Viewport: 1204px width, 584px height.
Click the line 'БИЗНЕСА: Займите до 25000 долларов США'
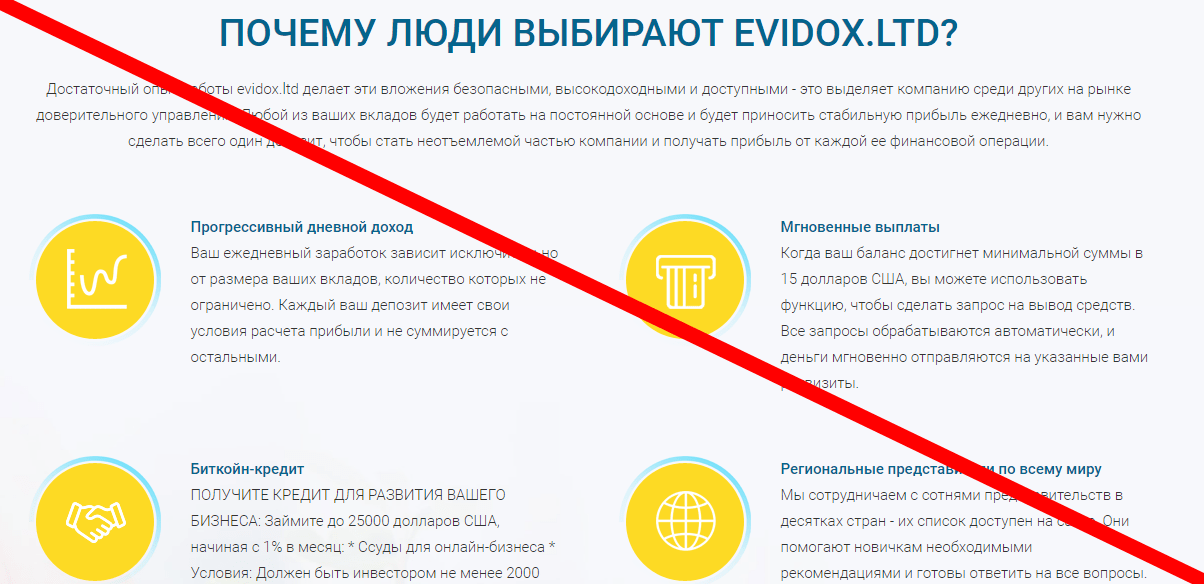coord(344,521)
